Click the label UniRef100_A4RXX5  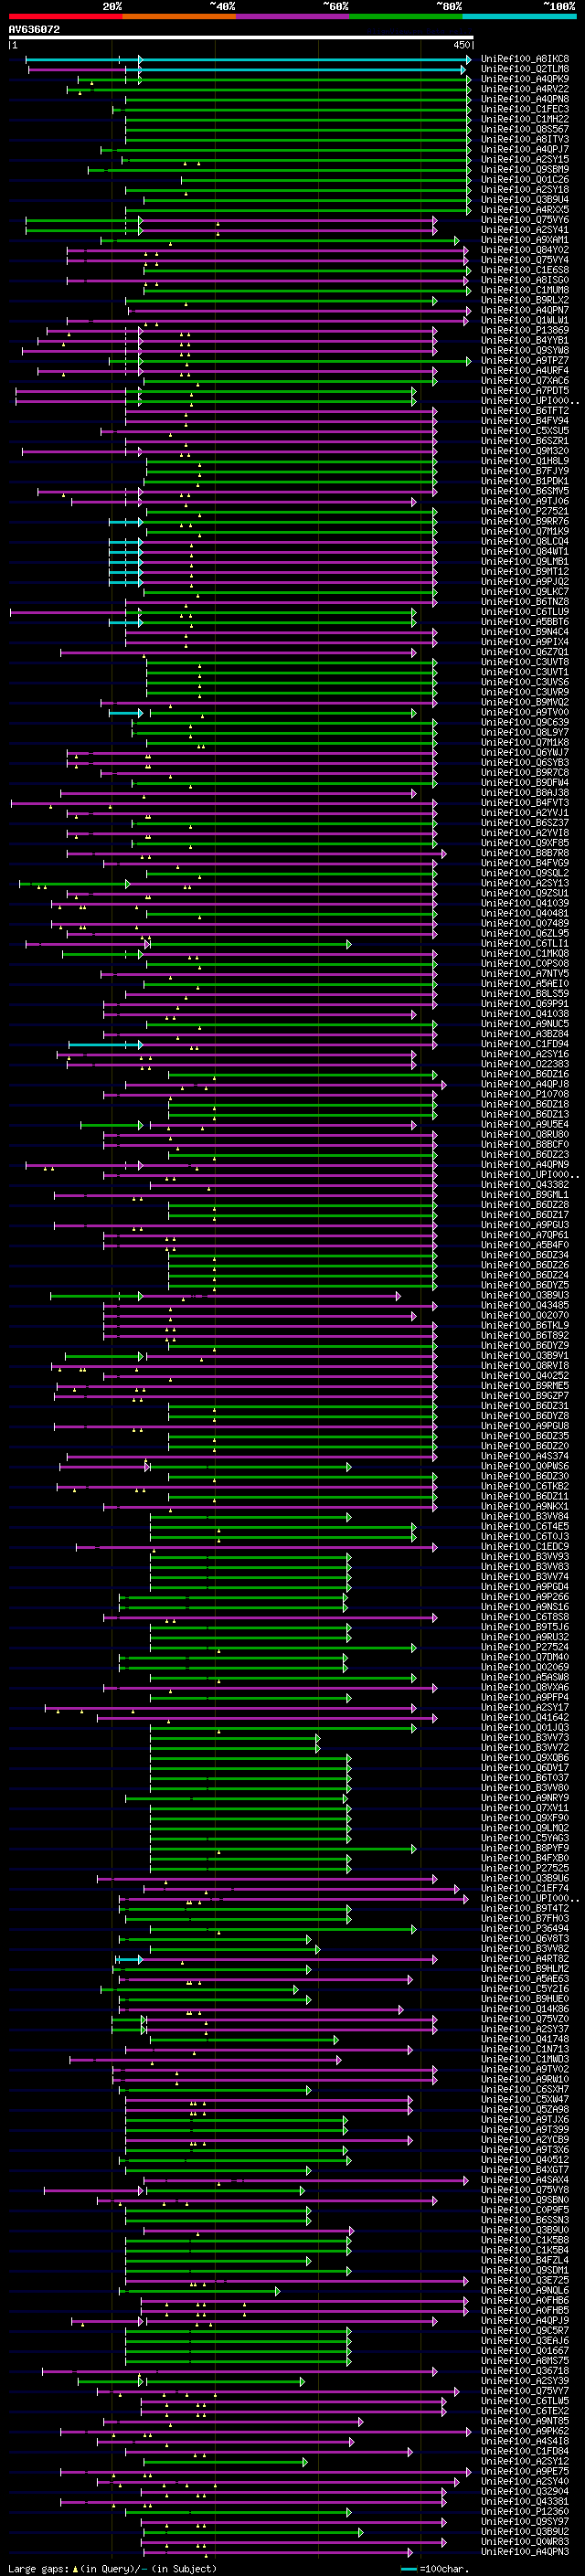coord(525,210)
